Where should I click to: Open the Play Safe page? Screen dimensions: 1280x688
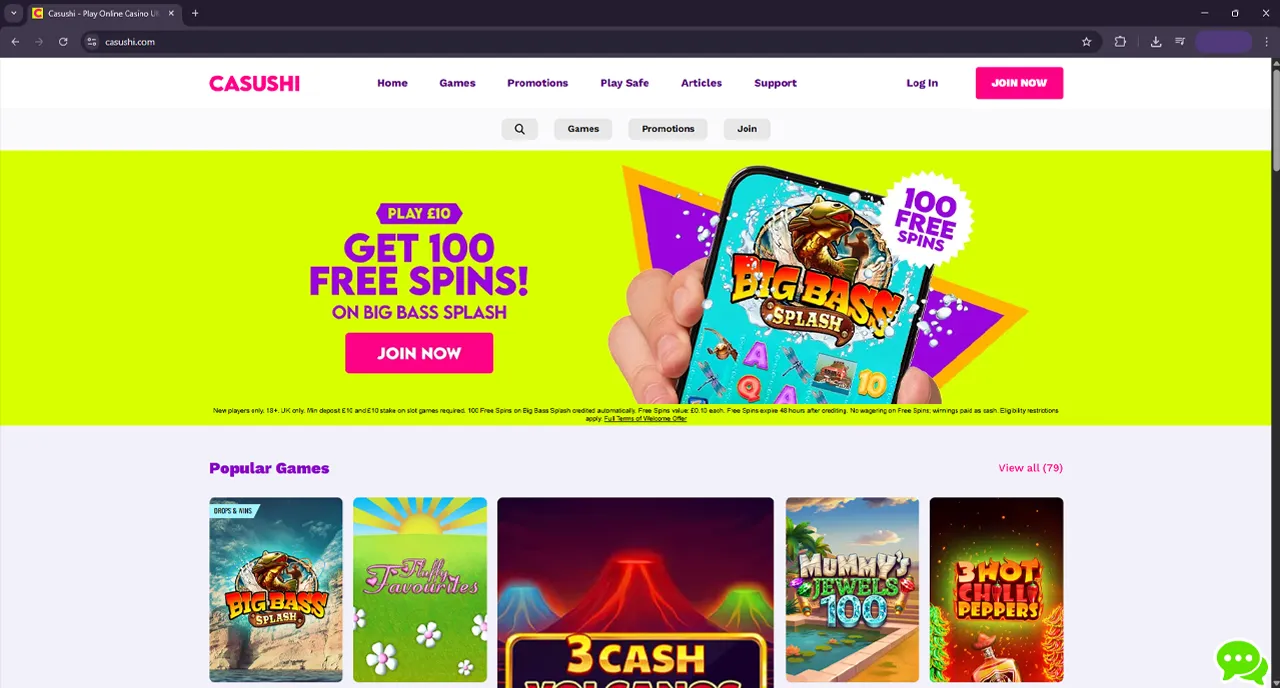pos(624,83)
